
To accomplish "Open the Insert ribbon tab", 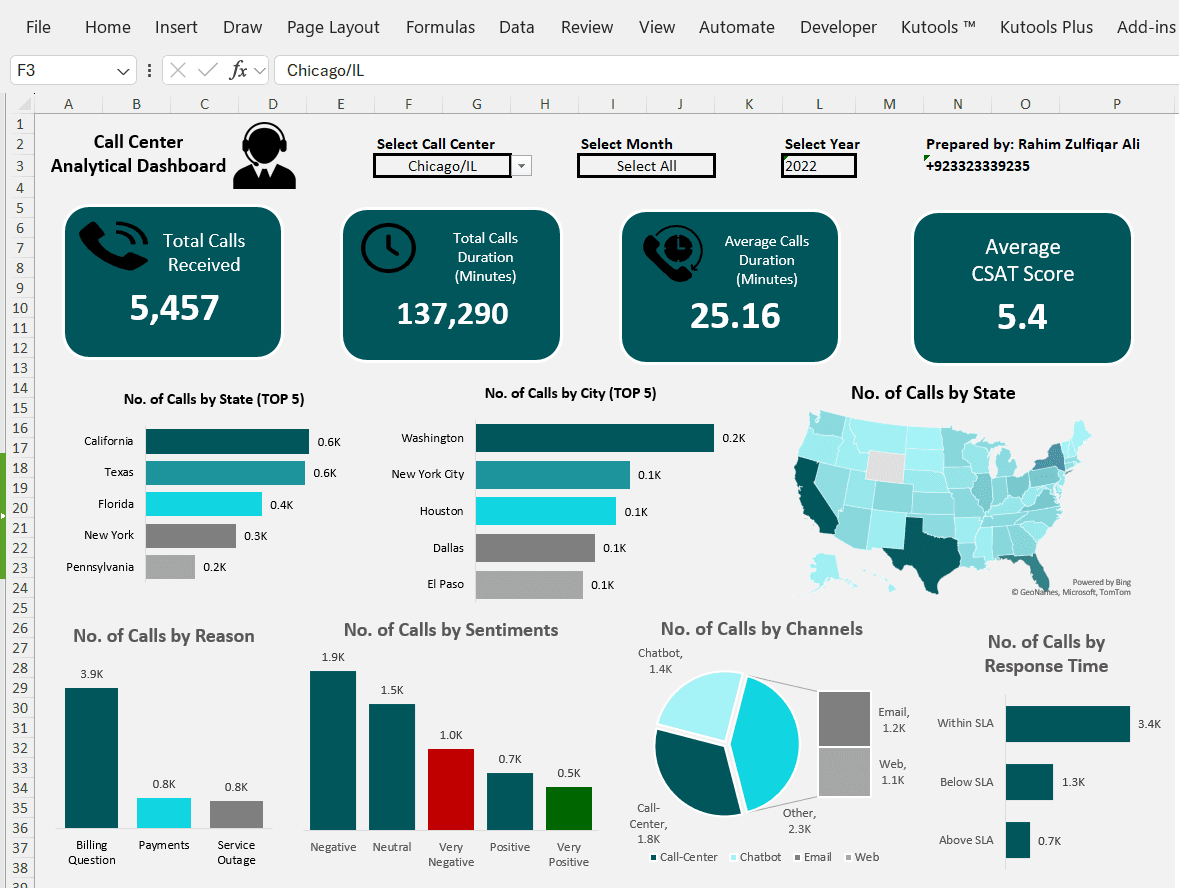I will pos(176,27).
